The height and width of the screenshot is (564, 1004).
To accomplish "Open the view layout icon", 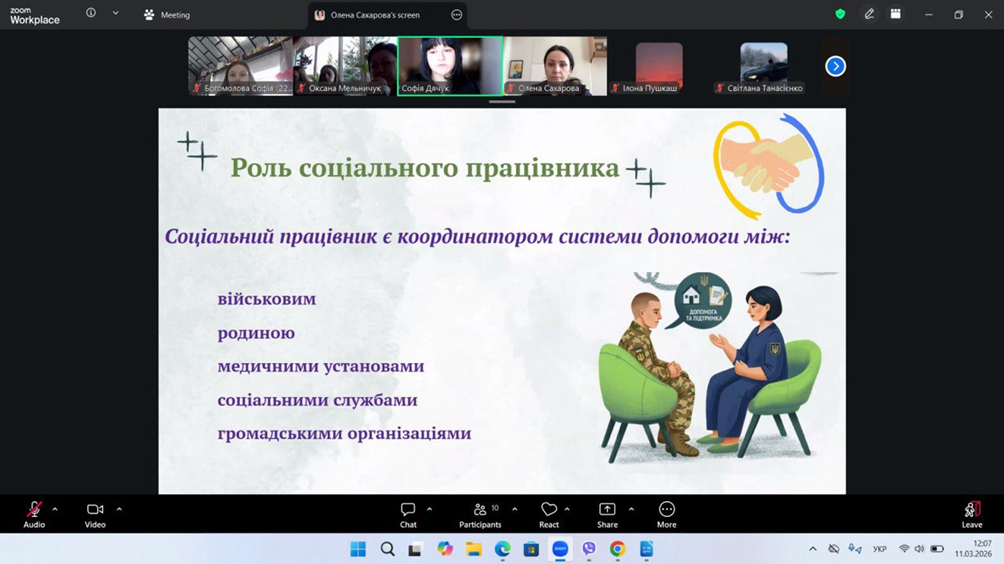I will click(896, 15).
